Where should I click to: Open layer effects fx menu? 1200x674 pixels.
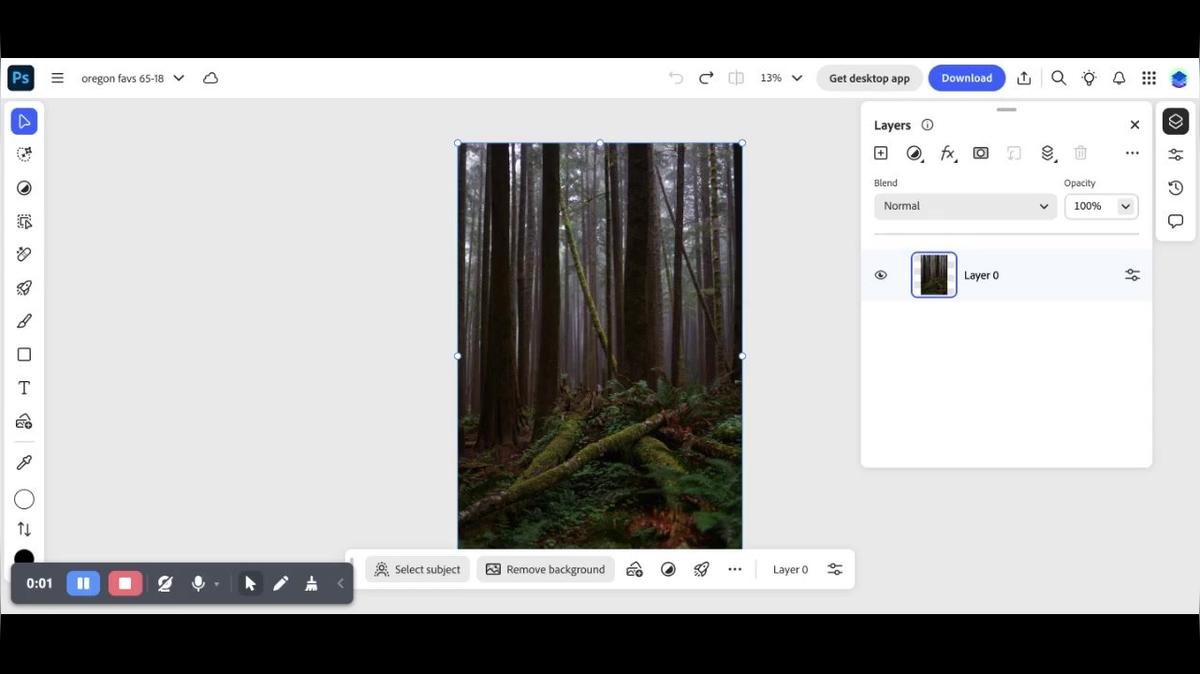[x=947, y=153]
